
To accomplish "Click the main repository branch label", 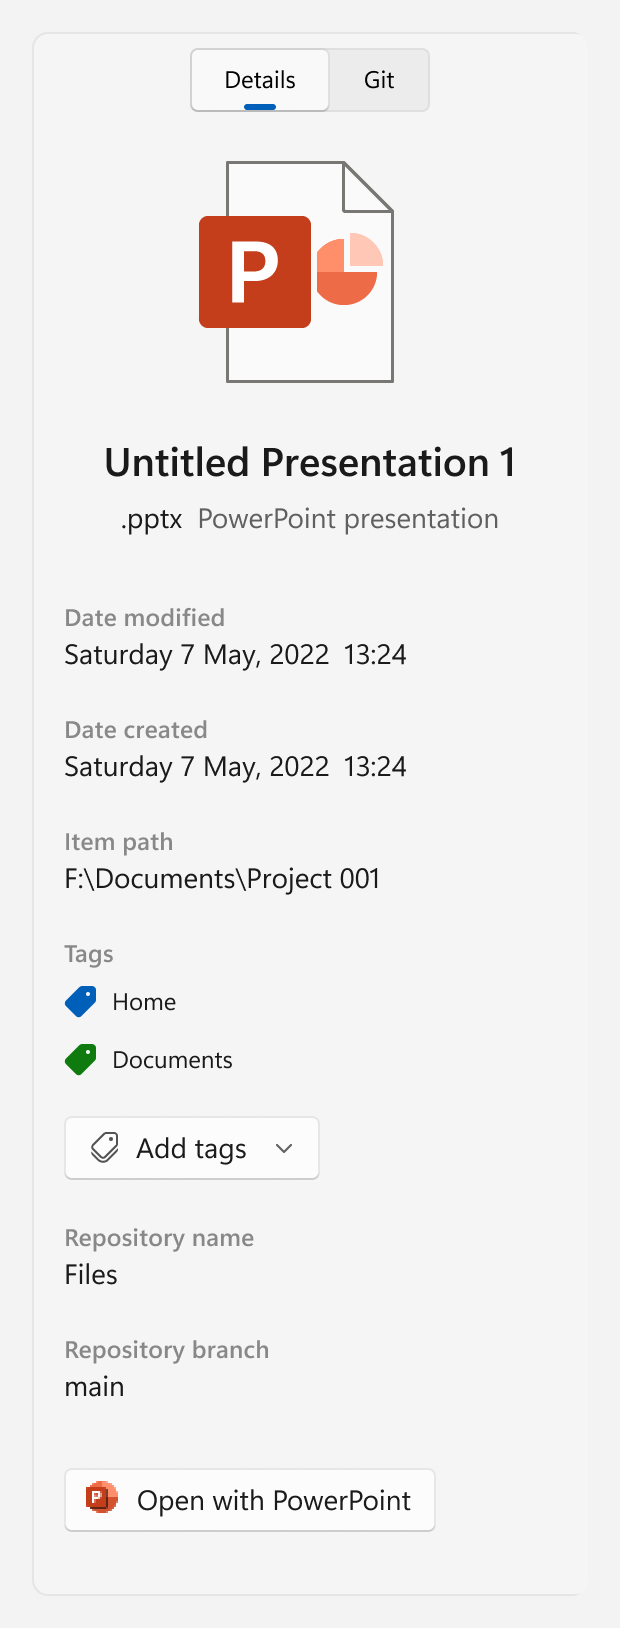I will 94,1386.
